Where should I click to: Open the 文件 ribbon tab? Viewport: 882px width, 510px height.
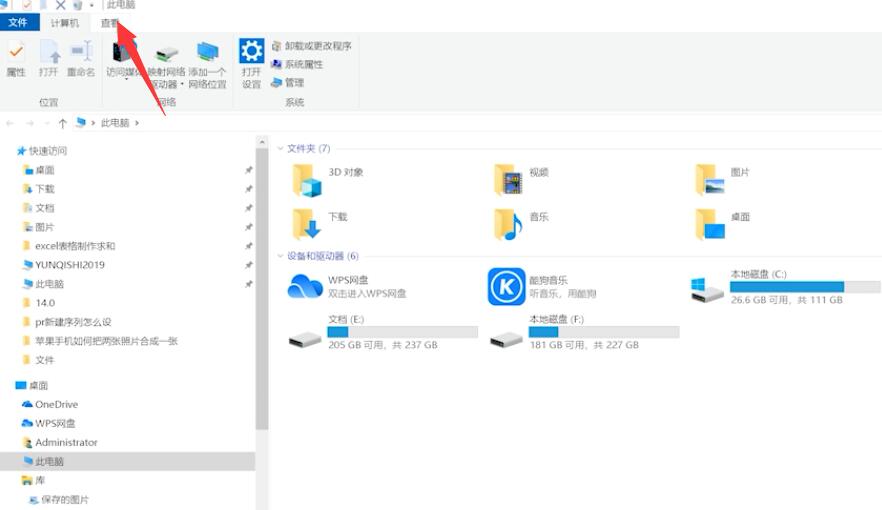tap(19, 22)
